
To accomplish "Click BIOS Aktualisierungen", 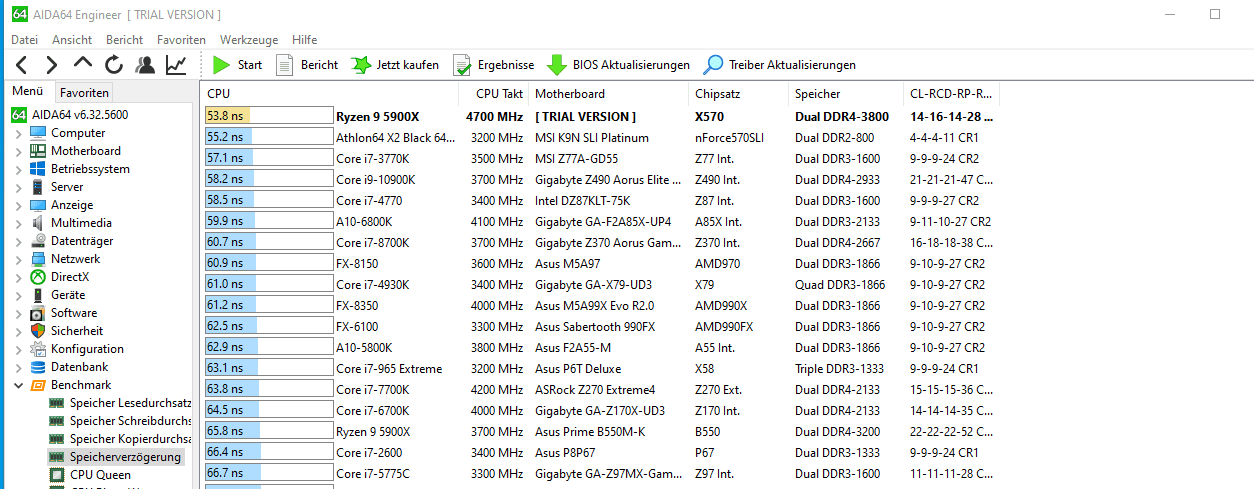I will tap(618, 65).
